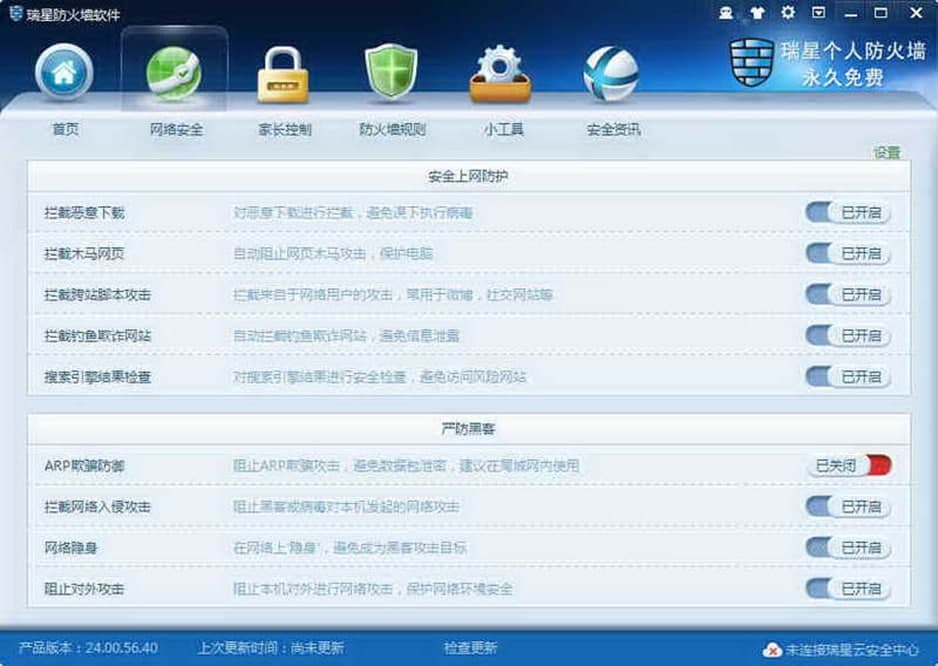Open settings gear in title bar
The image size is (938, 666).
(x=788, y=12)
